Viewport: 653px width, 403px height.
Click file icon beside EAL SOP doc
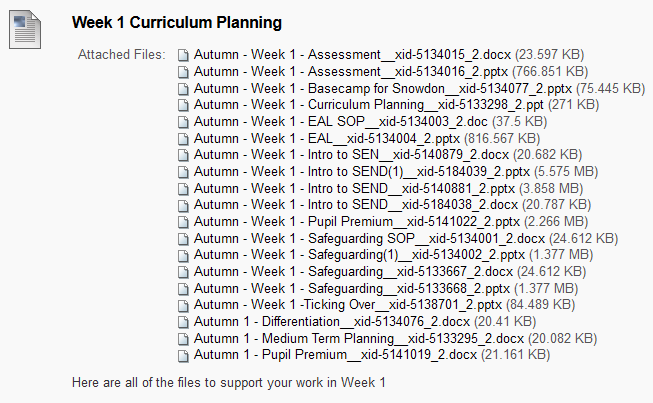coord(183,122)
